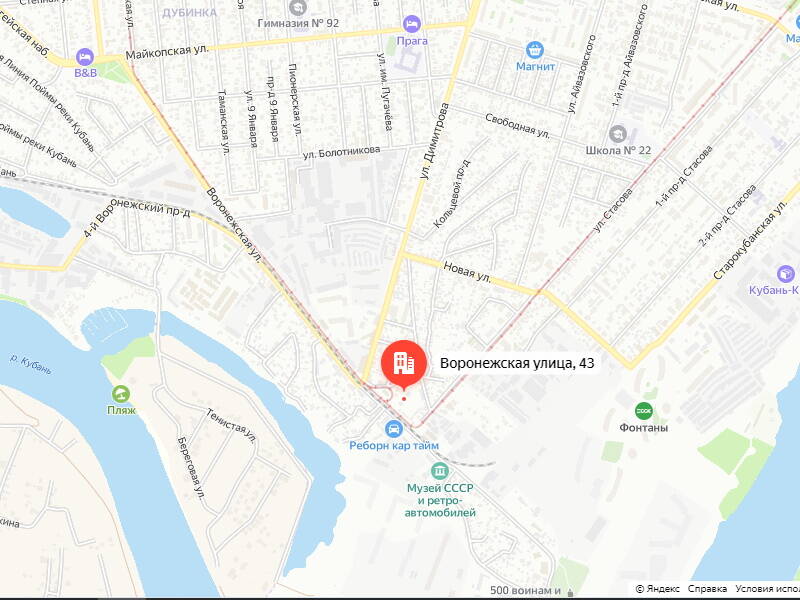
Task: Select the Магнит shopping basket icon
Action: click(534, 51)
